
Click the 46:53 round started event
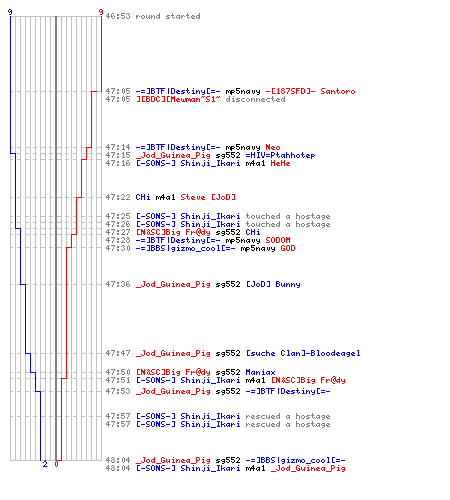click(153, 16)
